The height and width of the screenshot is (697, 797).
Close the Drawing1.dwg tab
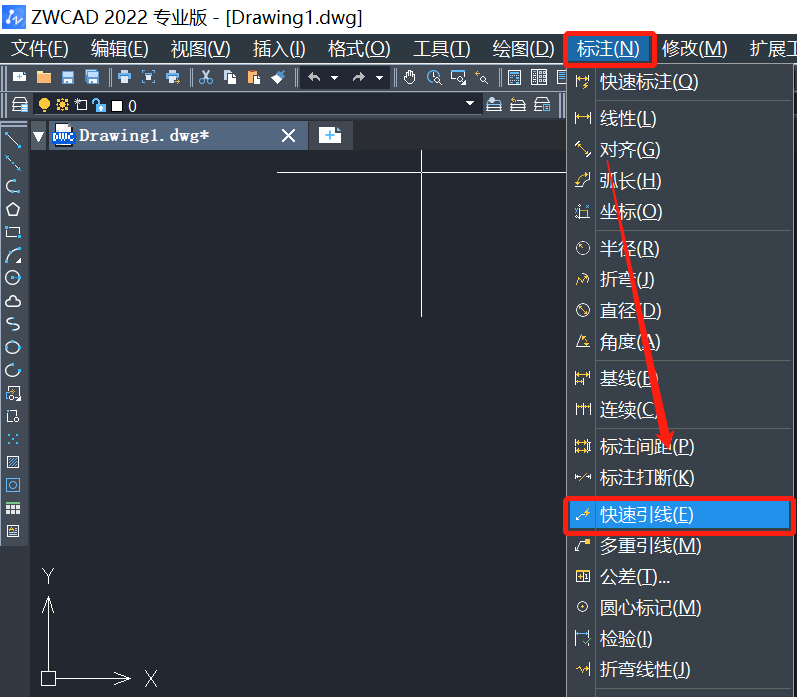pos(288,136)
